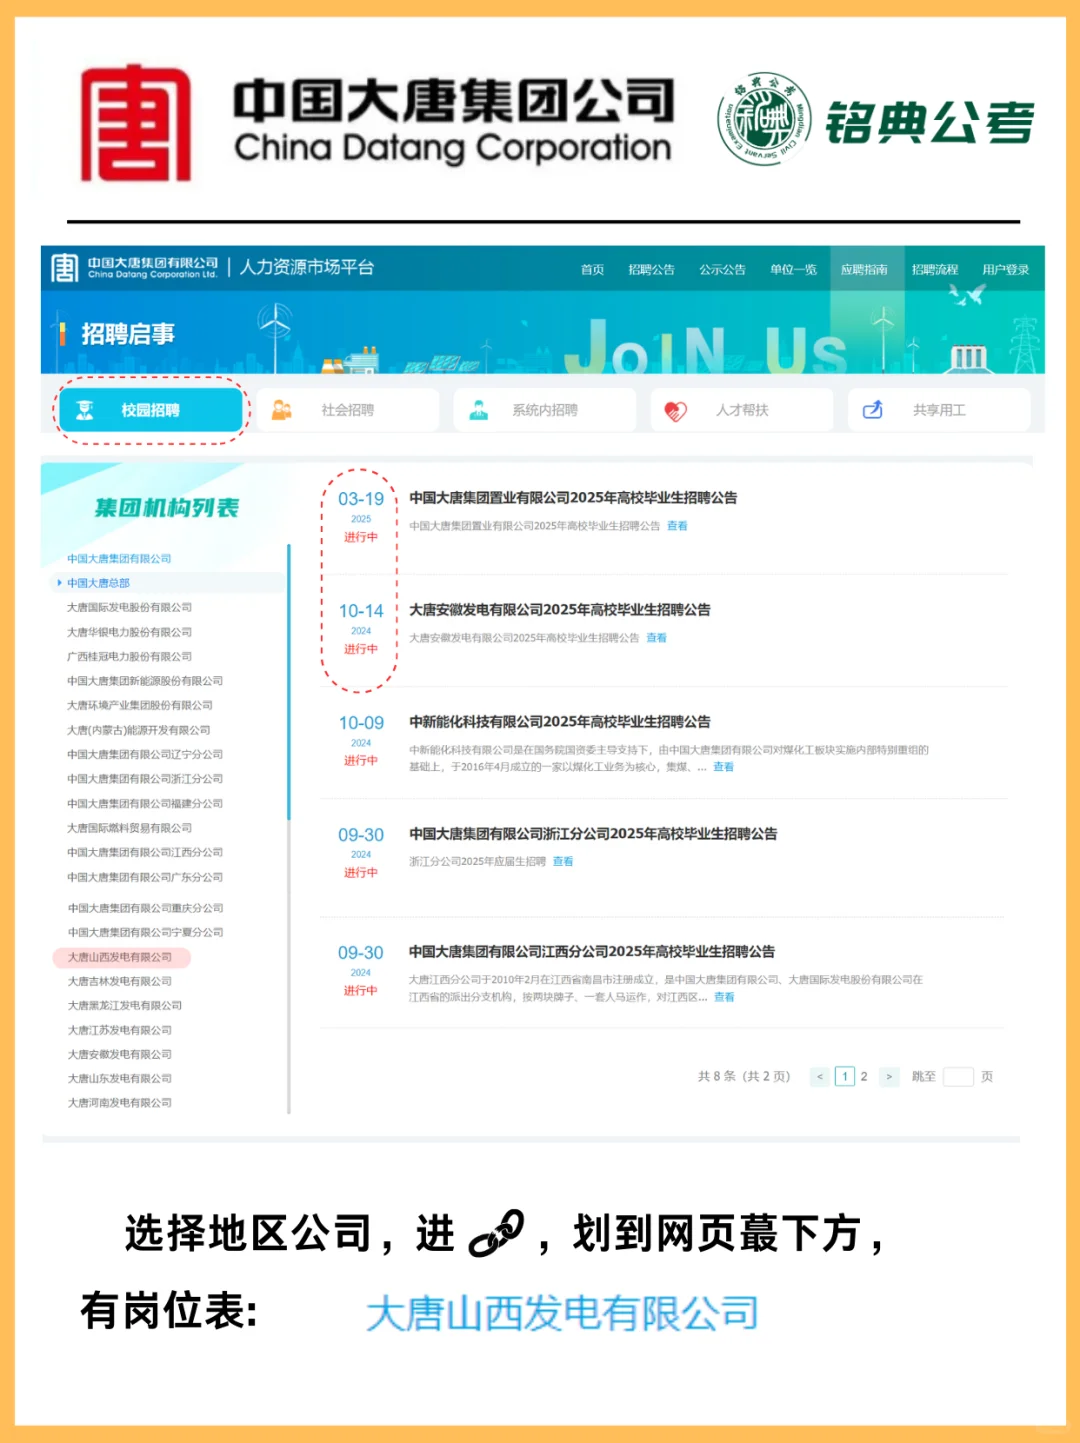The image size is (1080, 1443).
Task: Select the 宁夏分公司 entry in the list
Action: coord(145,932)
